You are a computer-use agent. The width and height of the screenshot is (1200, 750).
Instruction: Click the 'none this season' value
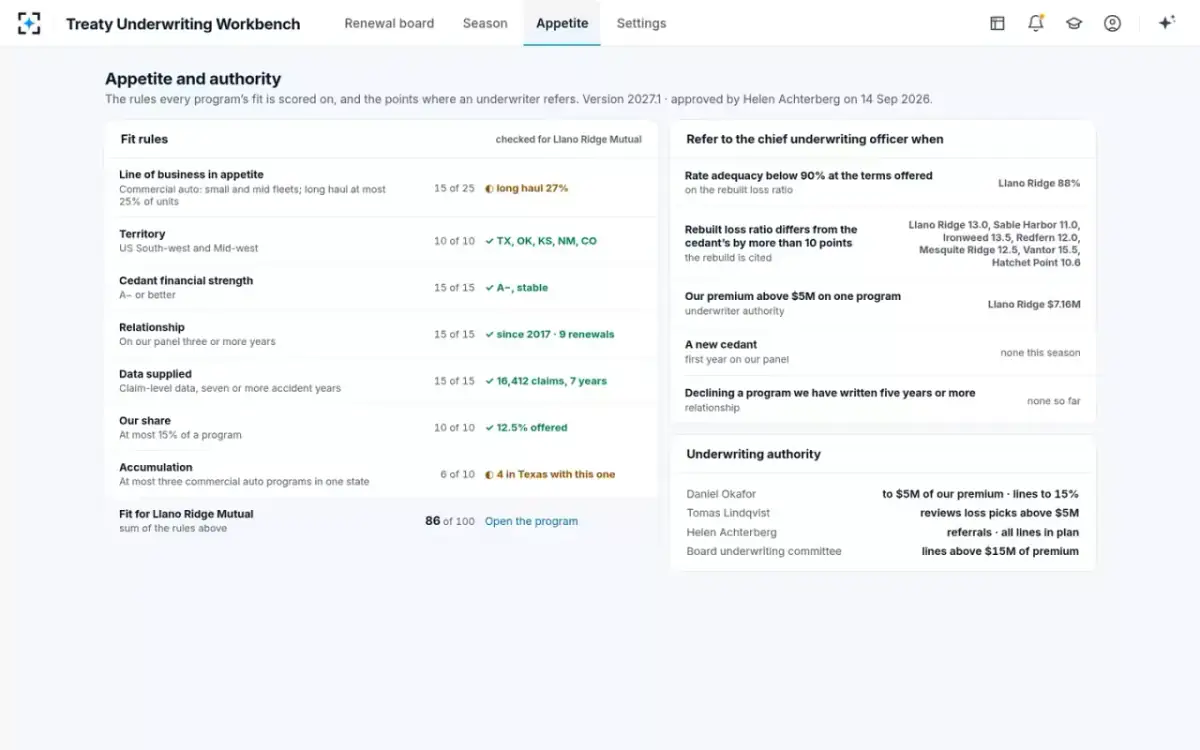(1040, 353)
